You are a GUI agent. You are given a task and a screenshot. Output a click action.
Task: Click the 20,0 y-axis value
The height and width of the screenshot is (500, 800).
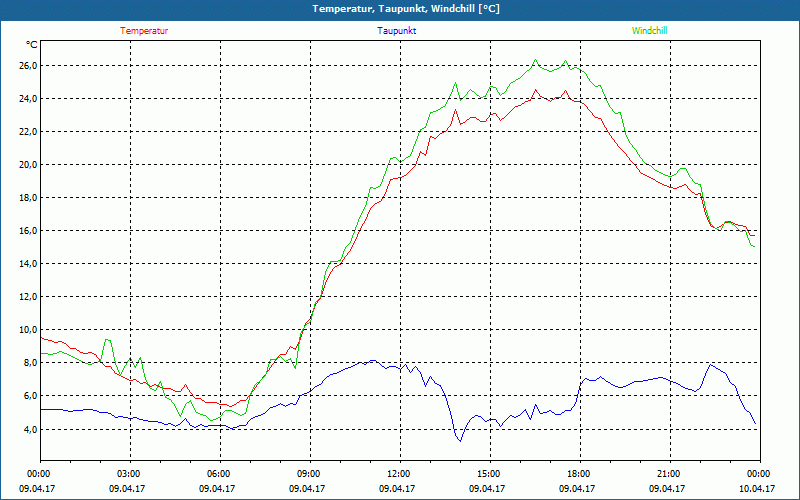tap(28, 164)
